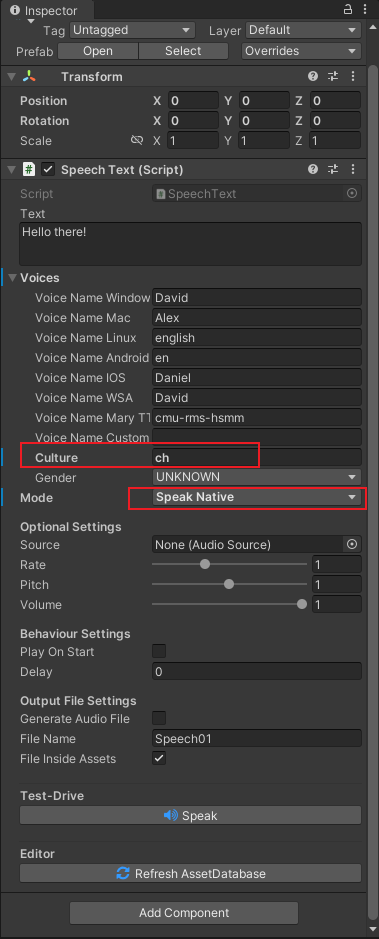The height and width of the screenshot is (939, 379).
Task: Open Transform presets slider icon
Action: (x=333, y=77)
